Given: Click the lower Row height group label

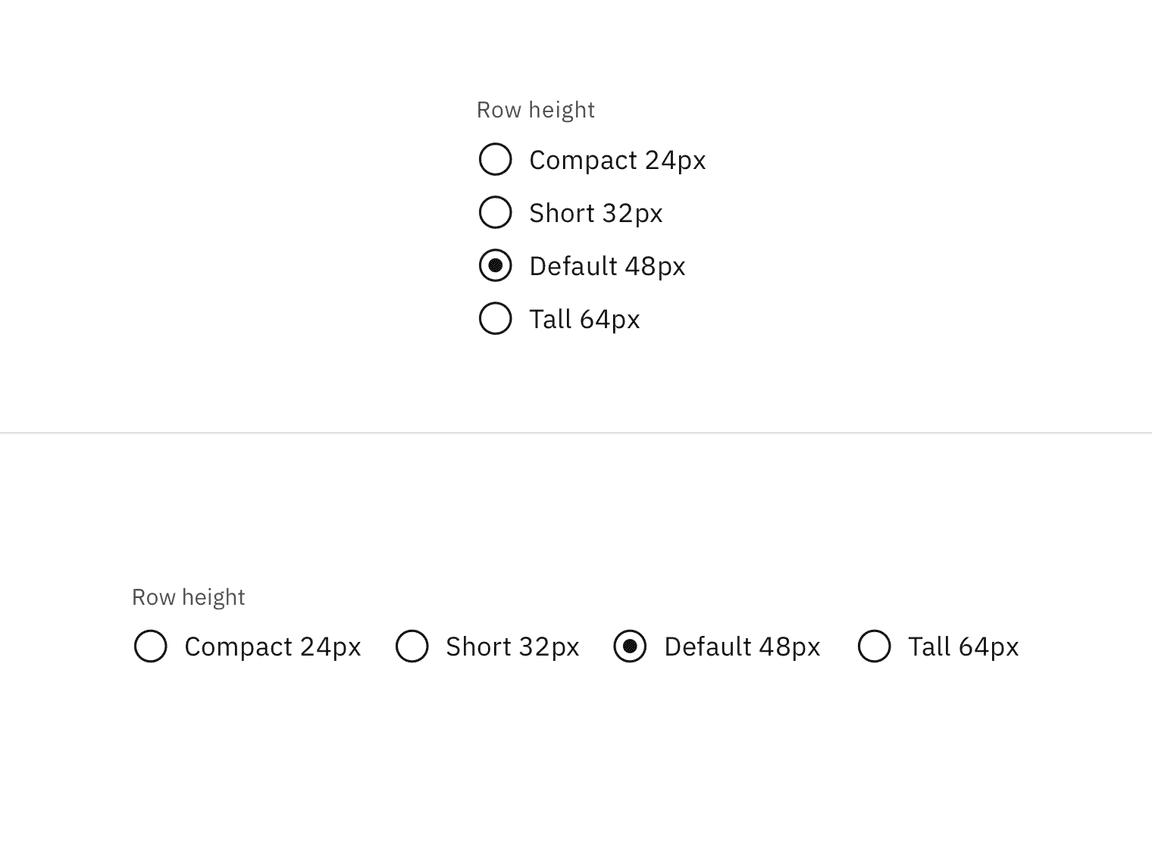Looking at the screenshot, I should pyautogui.click(x=188, y=597).
